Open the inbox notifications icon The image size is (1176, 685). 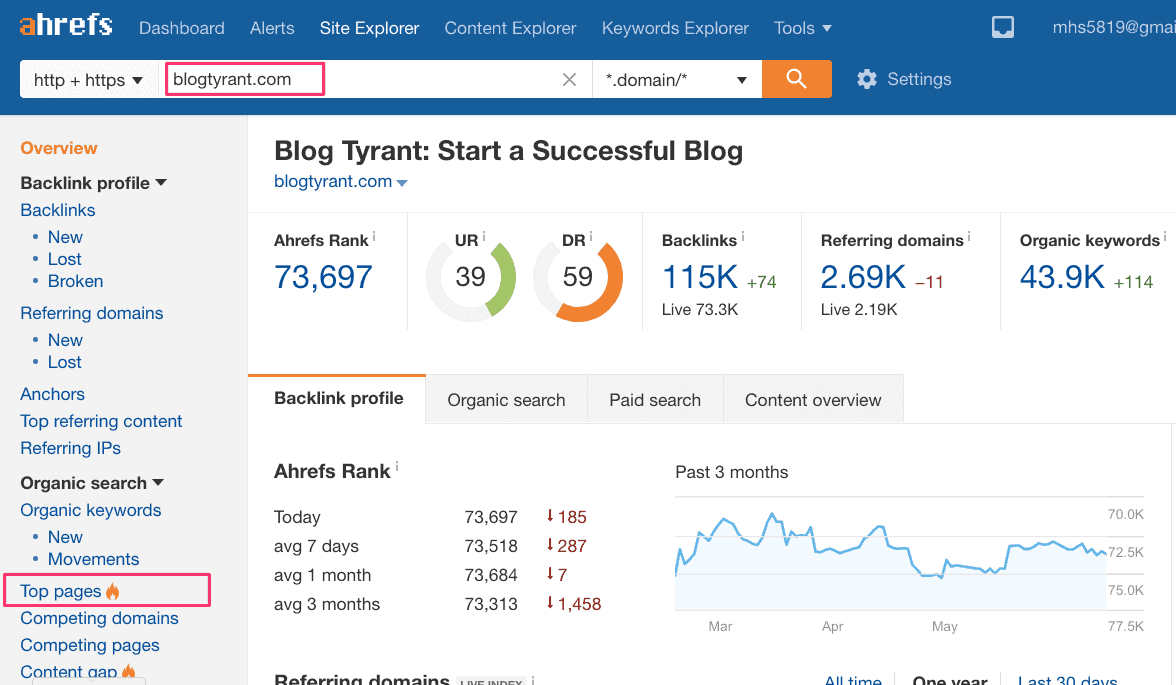tap(1003, 28)
